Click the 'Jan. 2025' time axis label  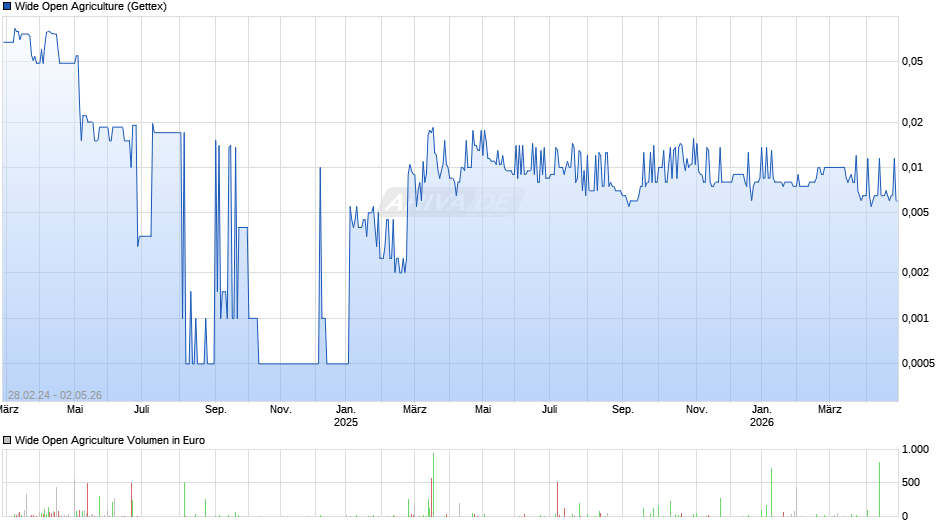(x=346, y=416)
